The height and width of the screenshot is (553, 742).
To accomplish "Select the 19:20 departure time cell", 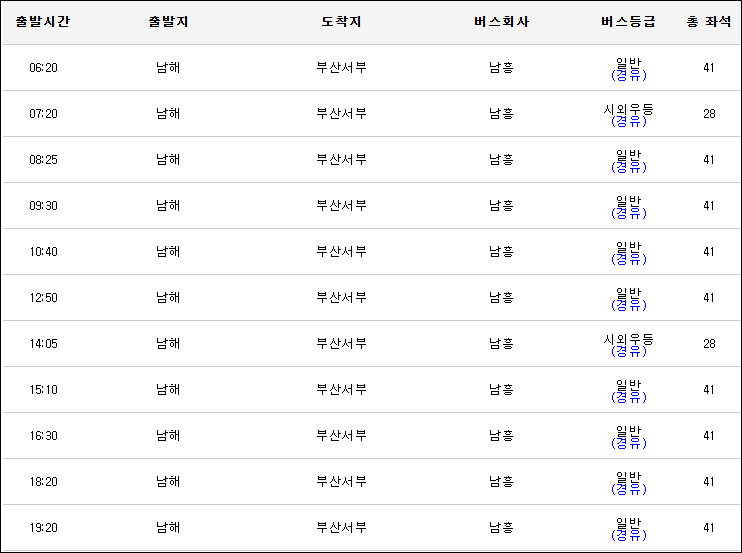I will 44,527.
